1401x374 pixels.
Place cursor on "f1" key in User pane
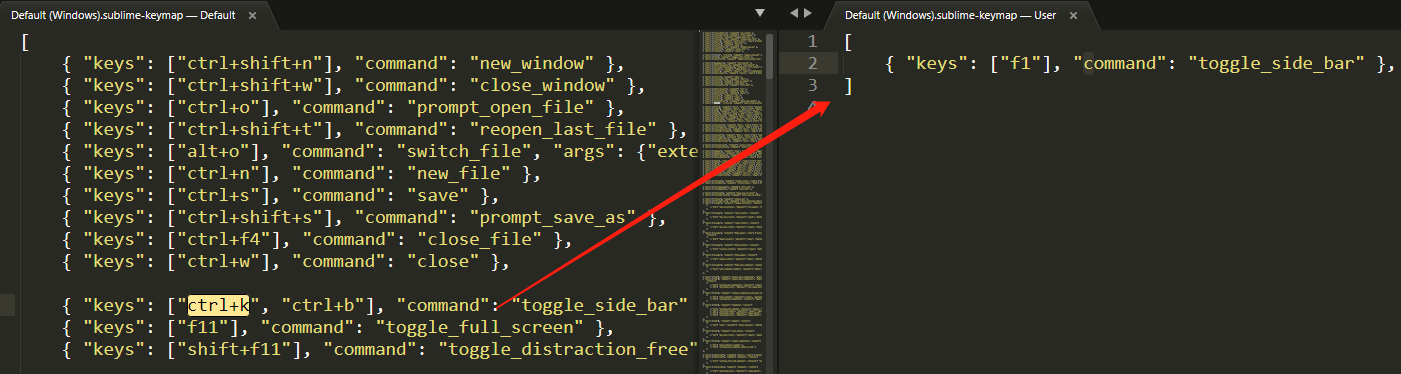[x=1018, y=64]
